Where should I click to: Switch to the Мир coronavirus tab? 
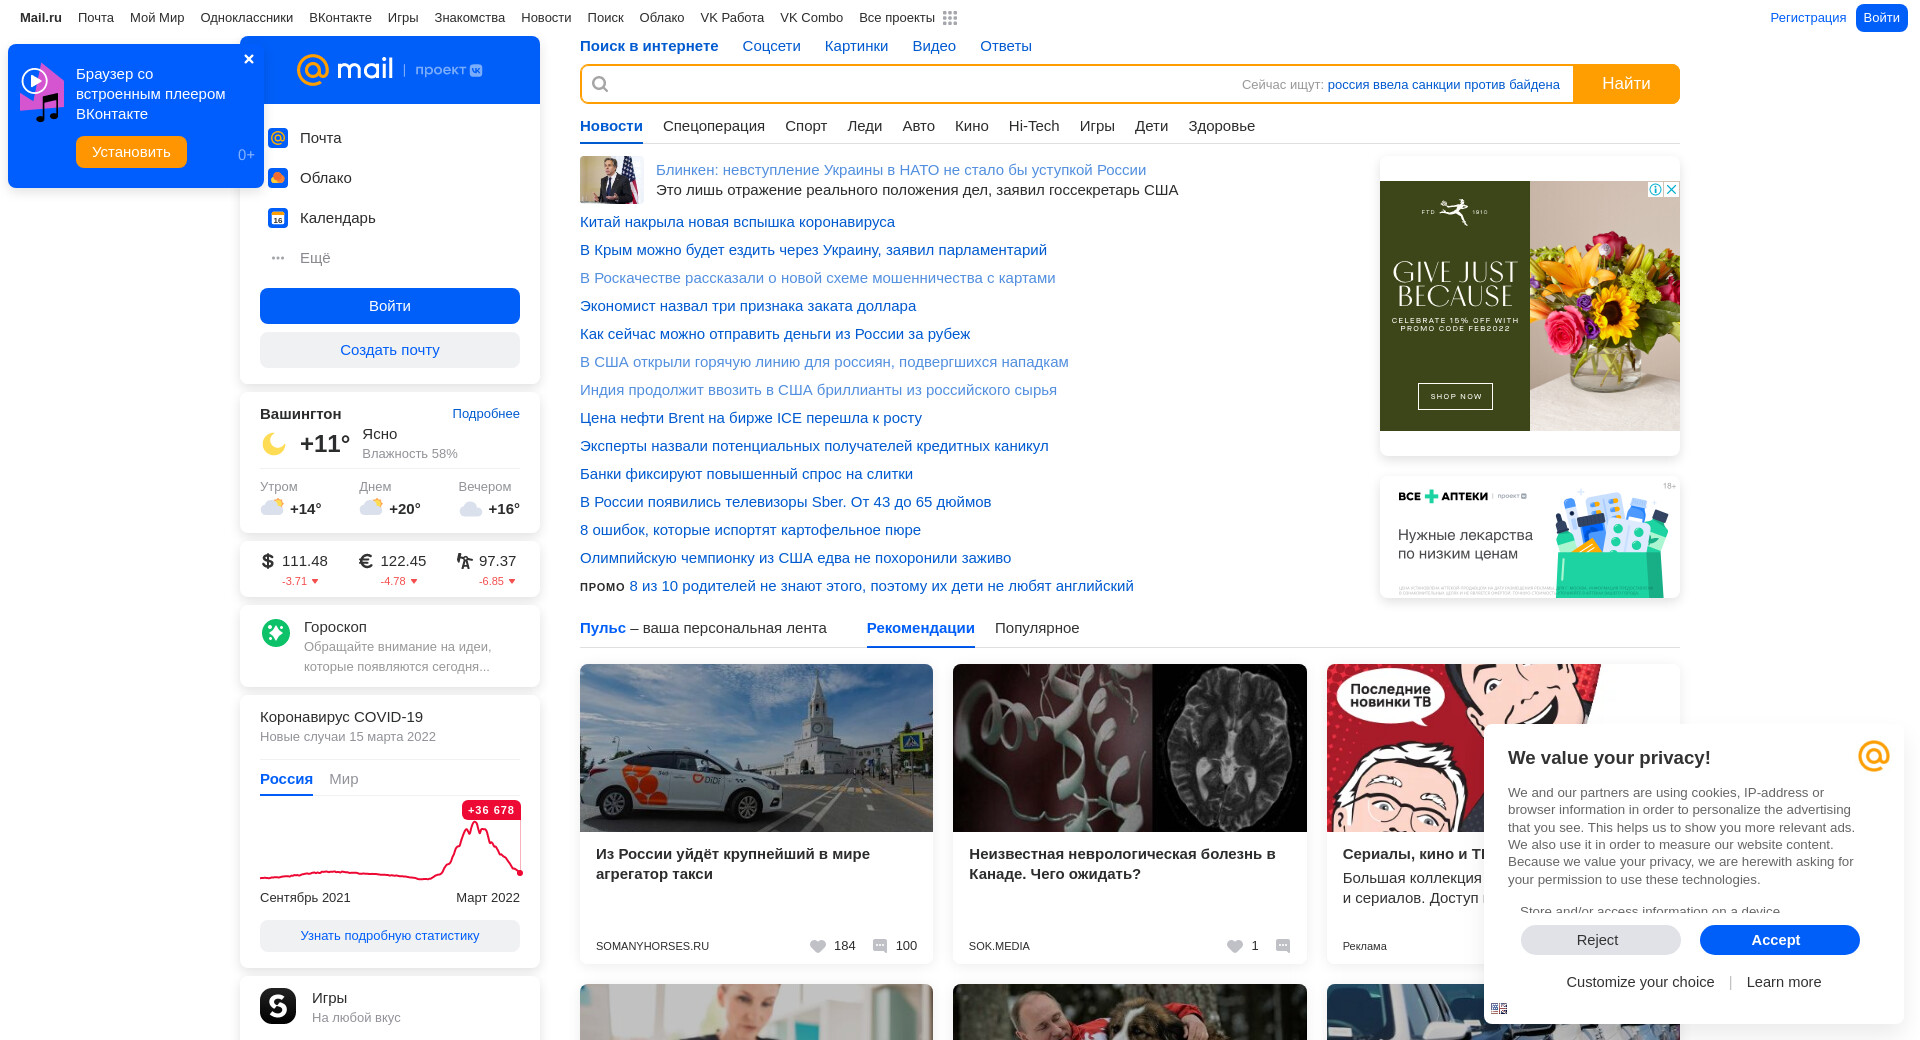coord(343,779)
